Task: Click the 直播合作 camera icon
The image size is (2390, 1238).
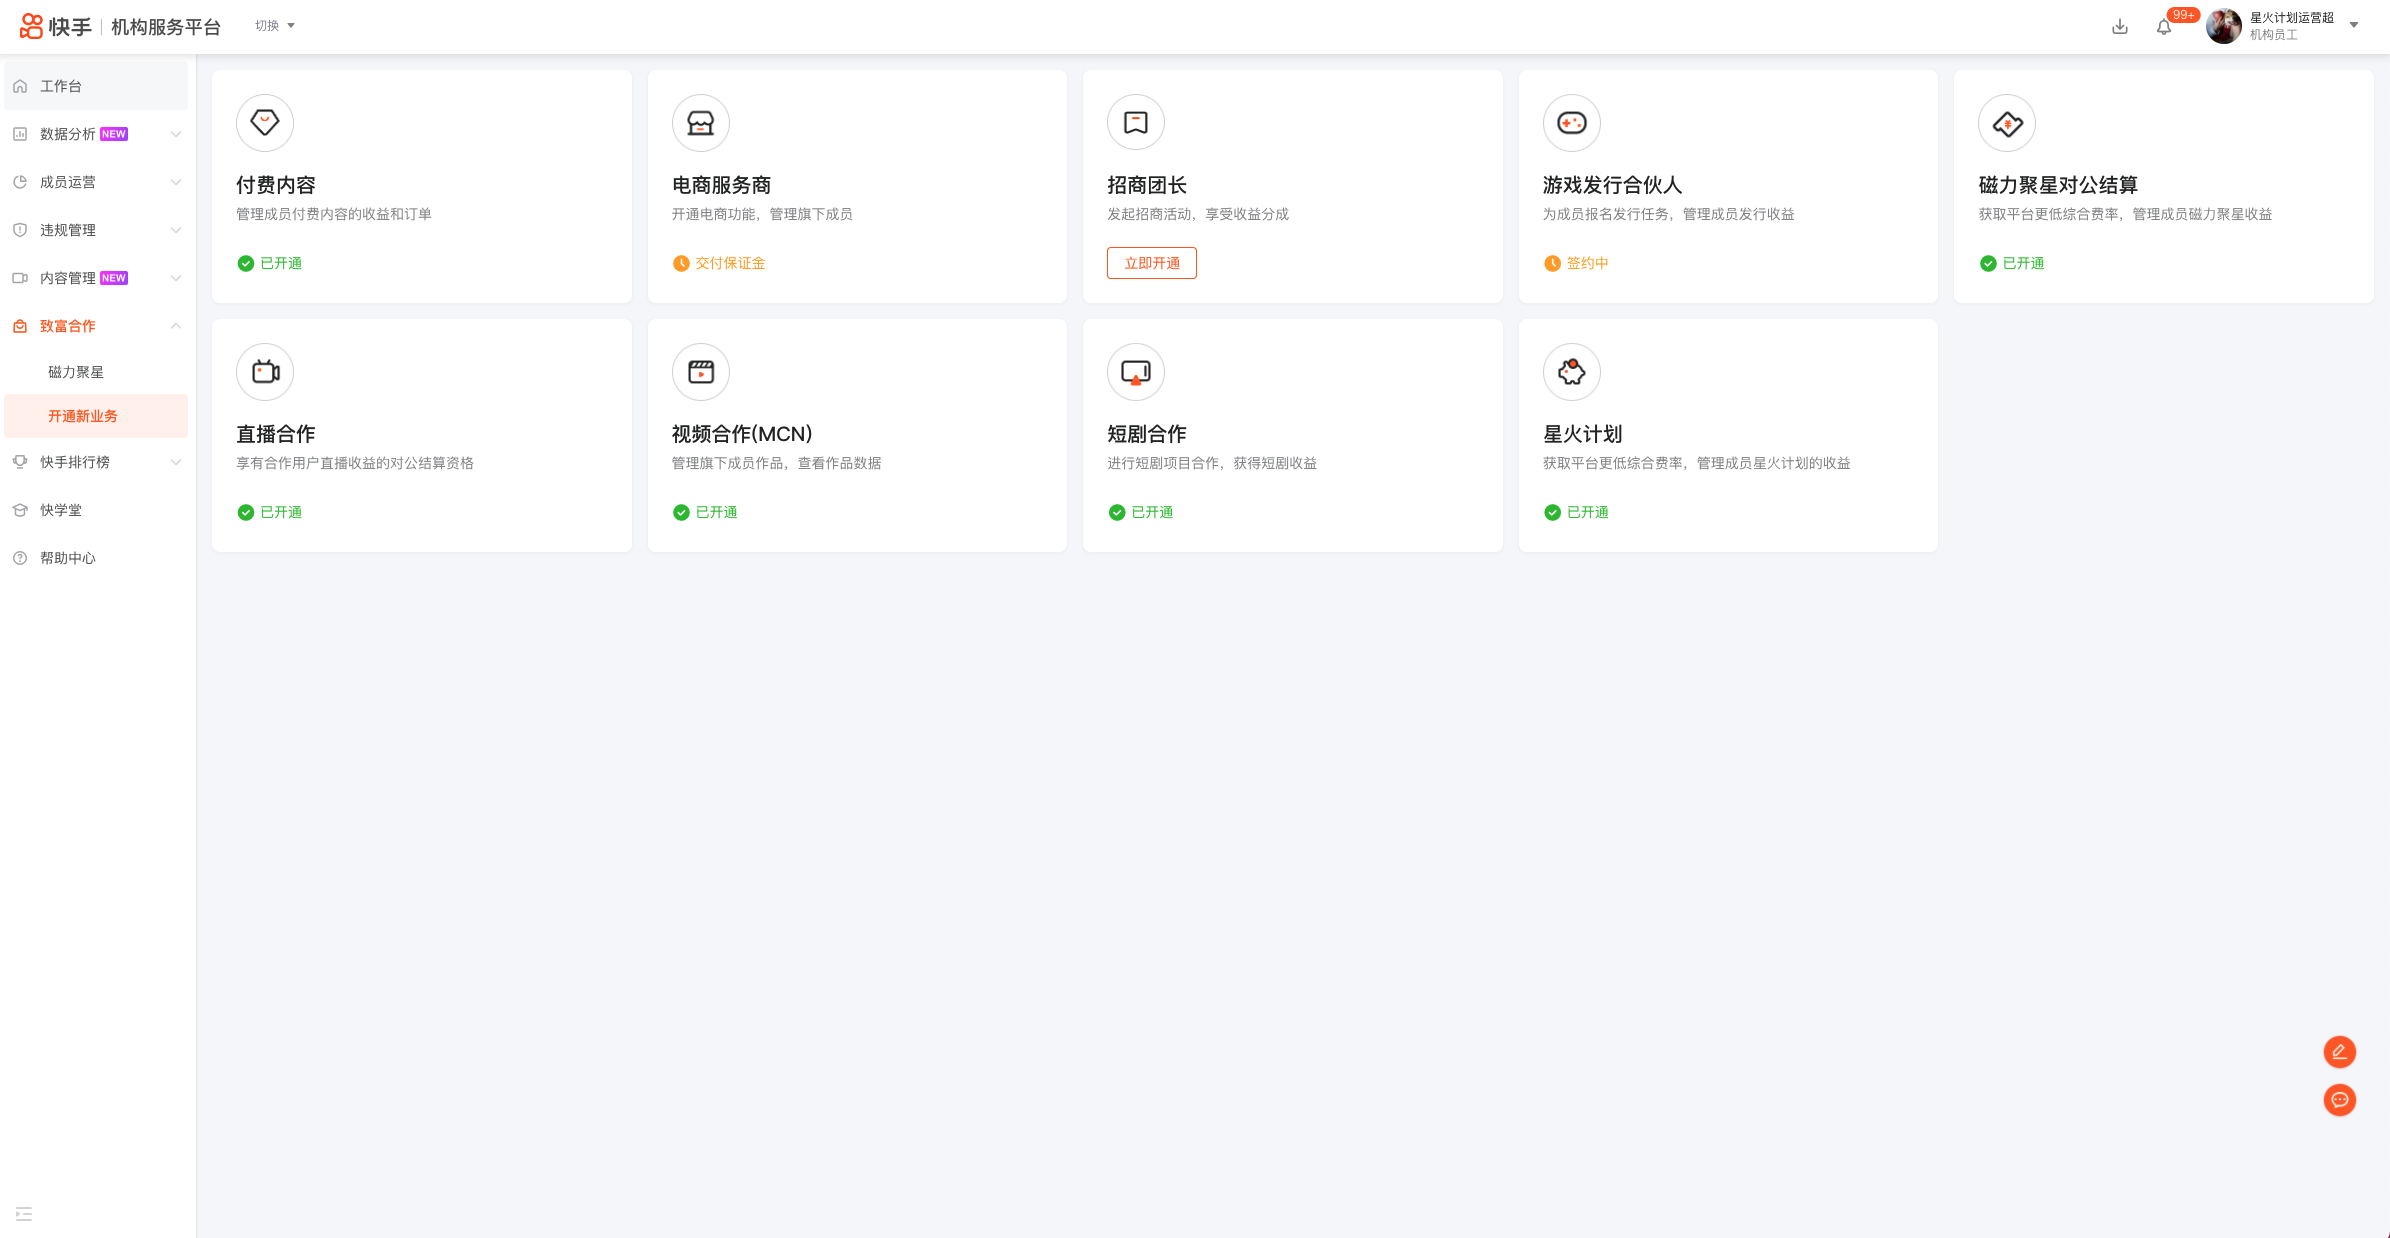Action: pos(265,372)
